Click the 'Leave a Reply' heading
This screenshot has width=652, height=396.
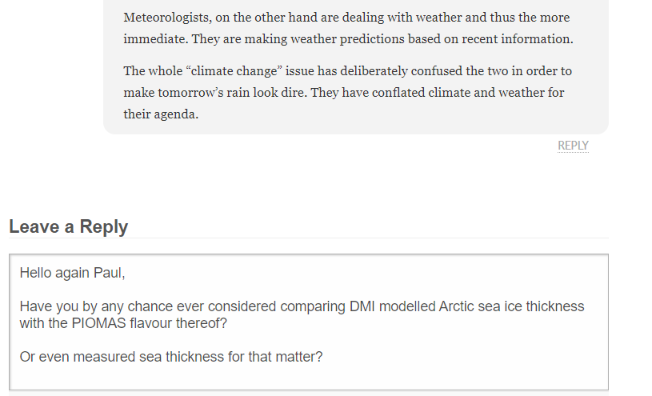(x=68, y=227)
